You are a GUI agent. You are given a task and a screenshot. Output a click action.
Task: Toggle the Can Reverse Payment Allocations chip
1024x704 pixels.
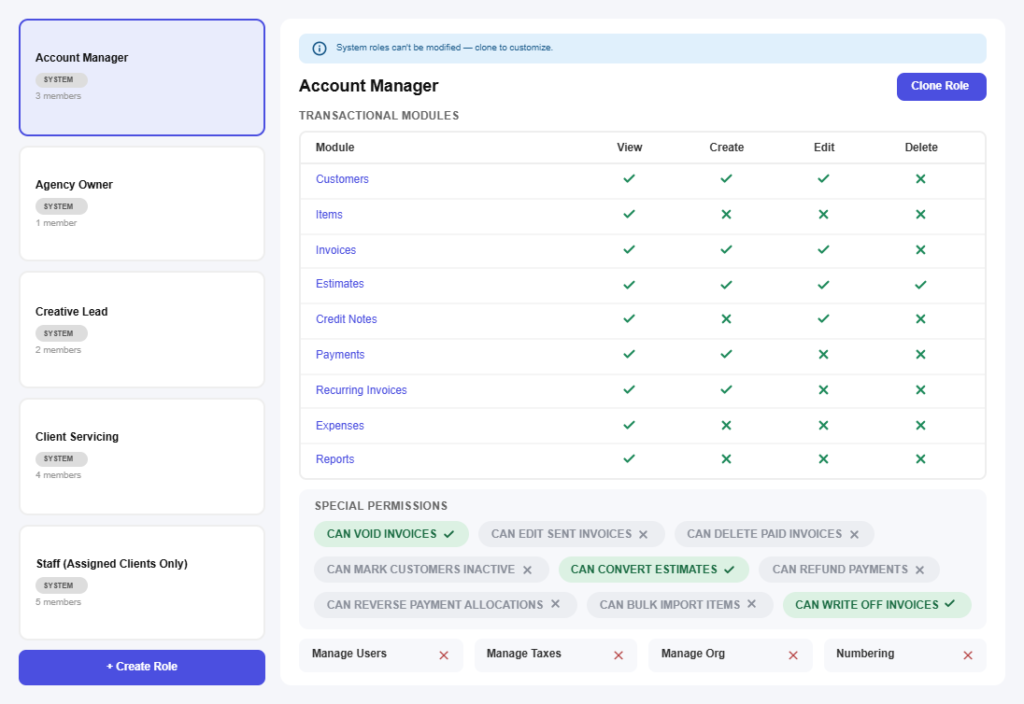click(x=445, y=605)
